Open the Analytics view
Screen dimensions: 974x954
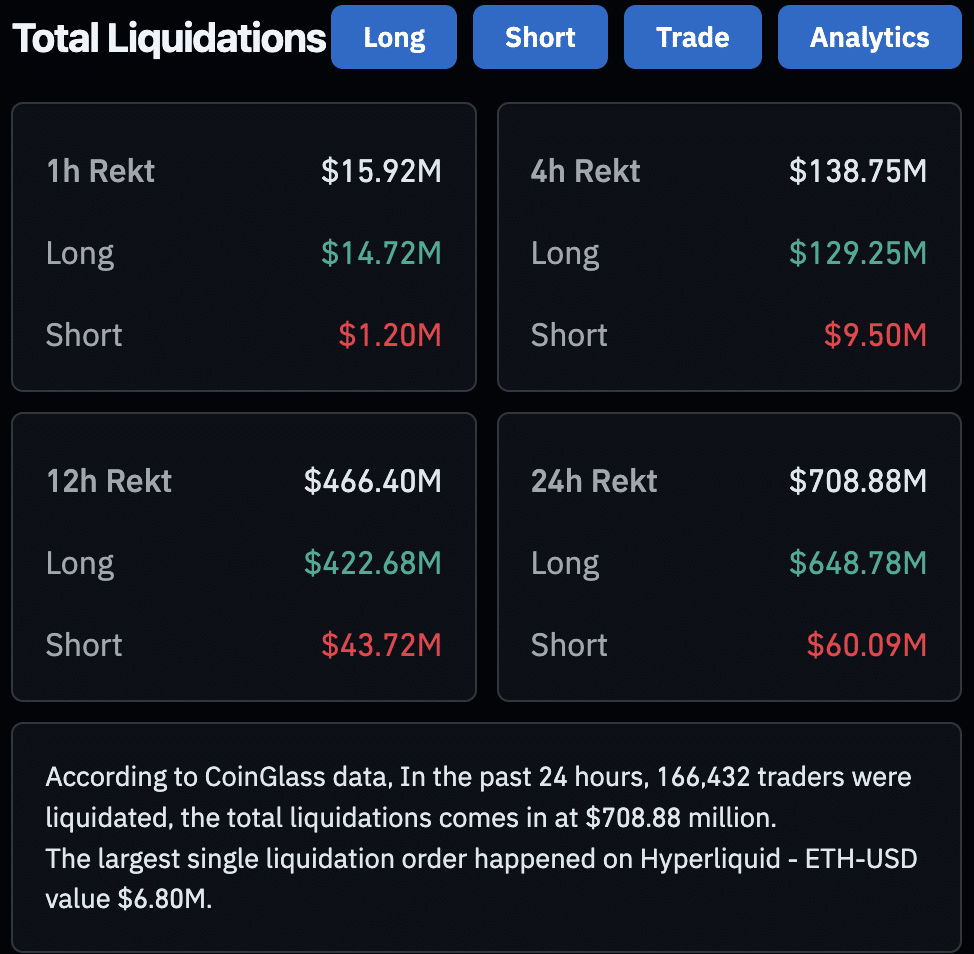tap(868, 37)
